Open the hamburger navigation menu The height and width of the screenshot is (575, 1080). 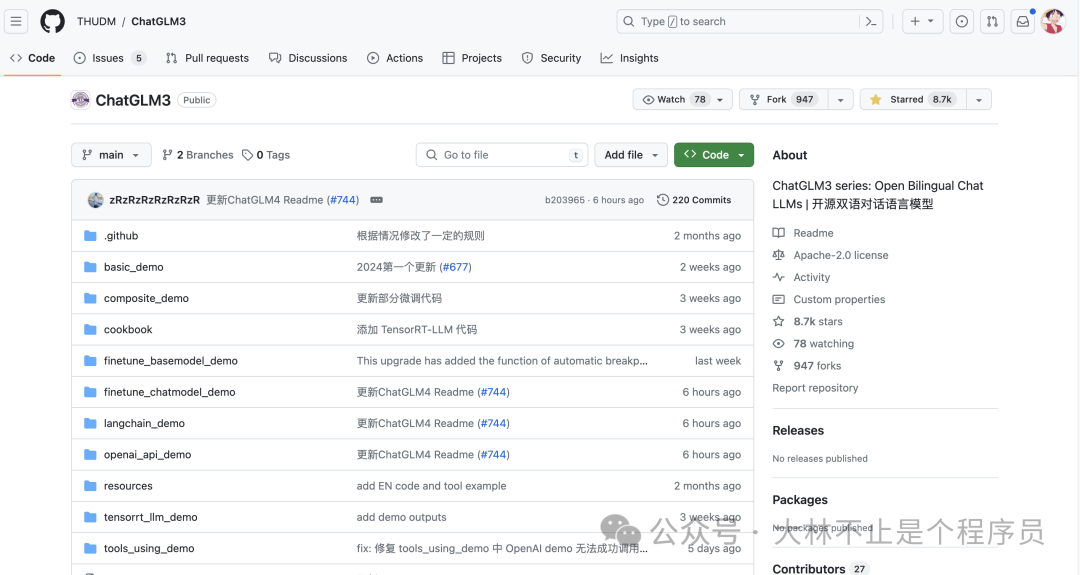[x=16, y=21]
